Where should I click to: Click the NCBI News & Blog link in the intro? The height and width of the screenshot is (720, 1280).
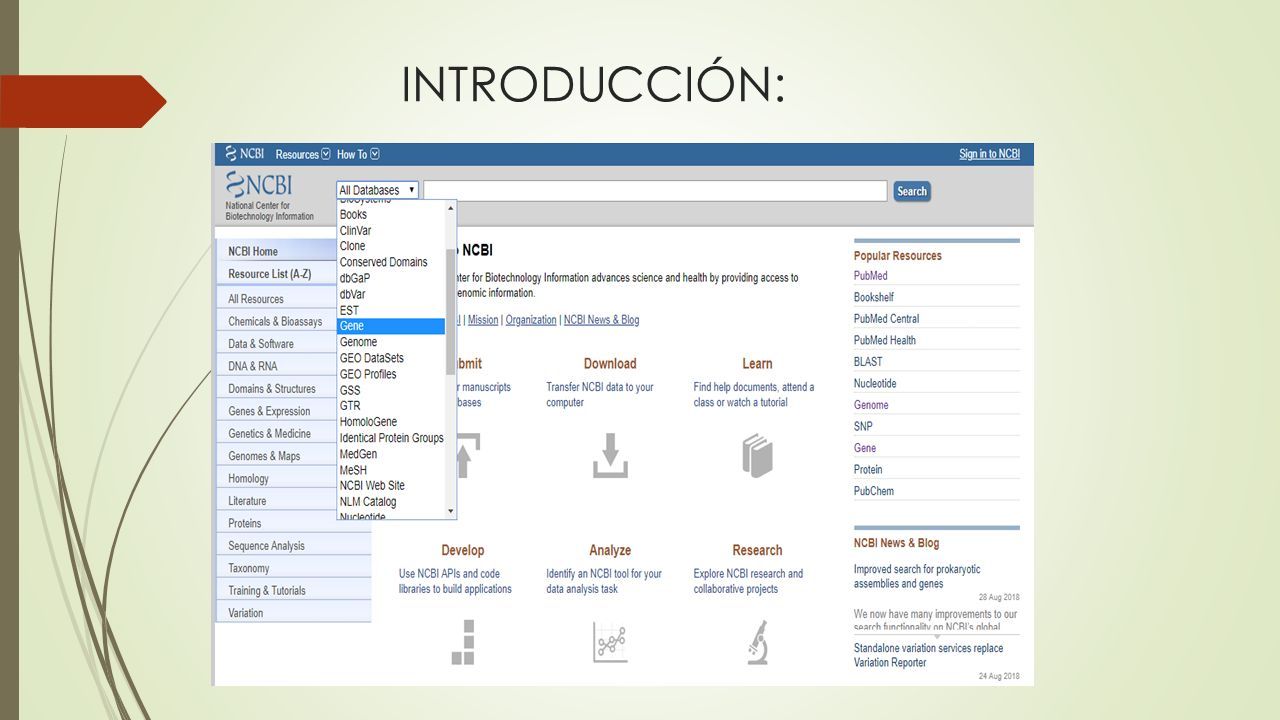(x=601, y=320)
